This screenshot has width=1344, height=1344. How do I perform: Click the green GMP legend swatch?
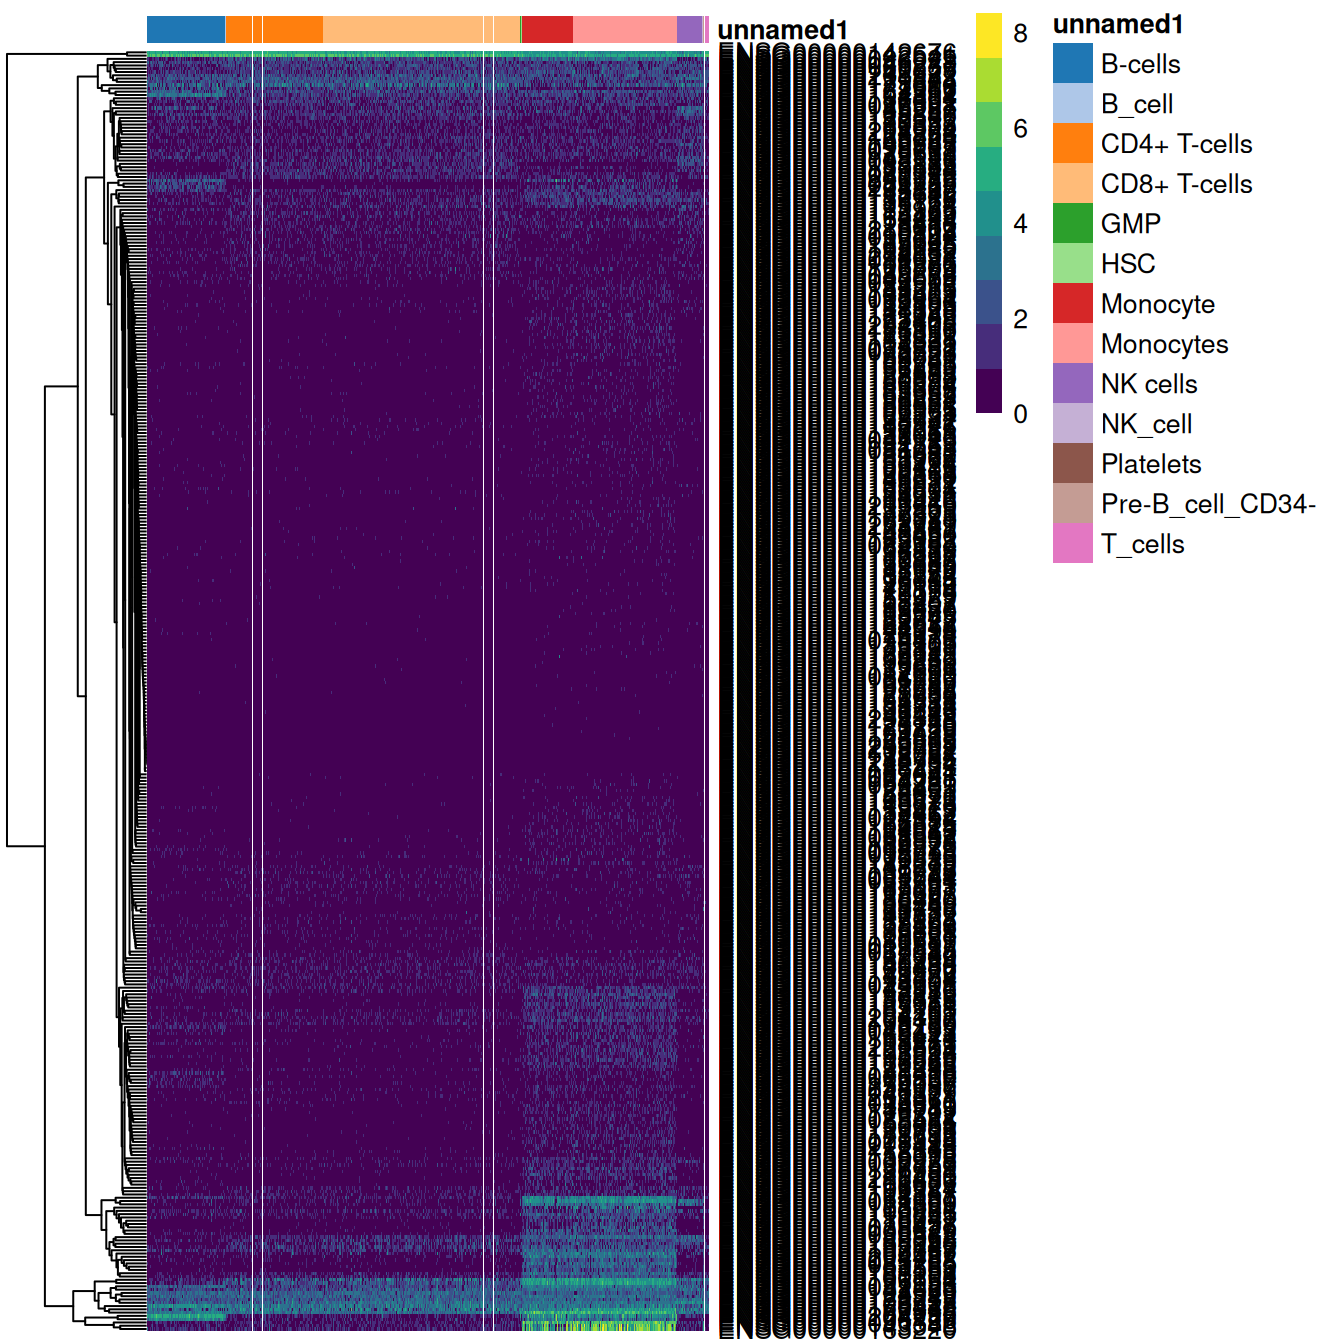click(1072, 224)
